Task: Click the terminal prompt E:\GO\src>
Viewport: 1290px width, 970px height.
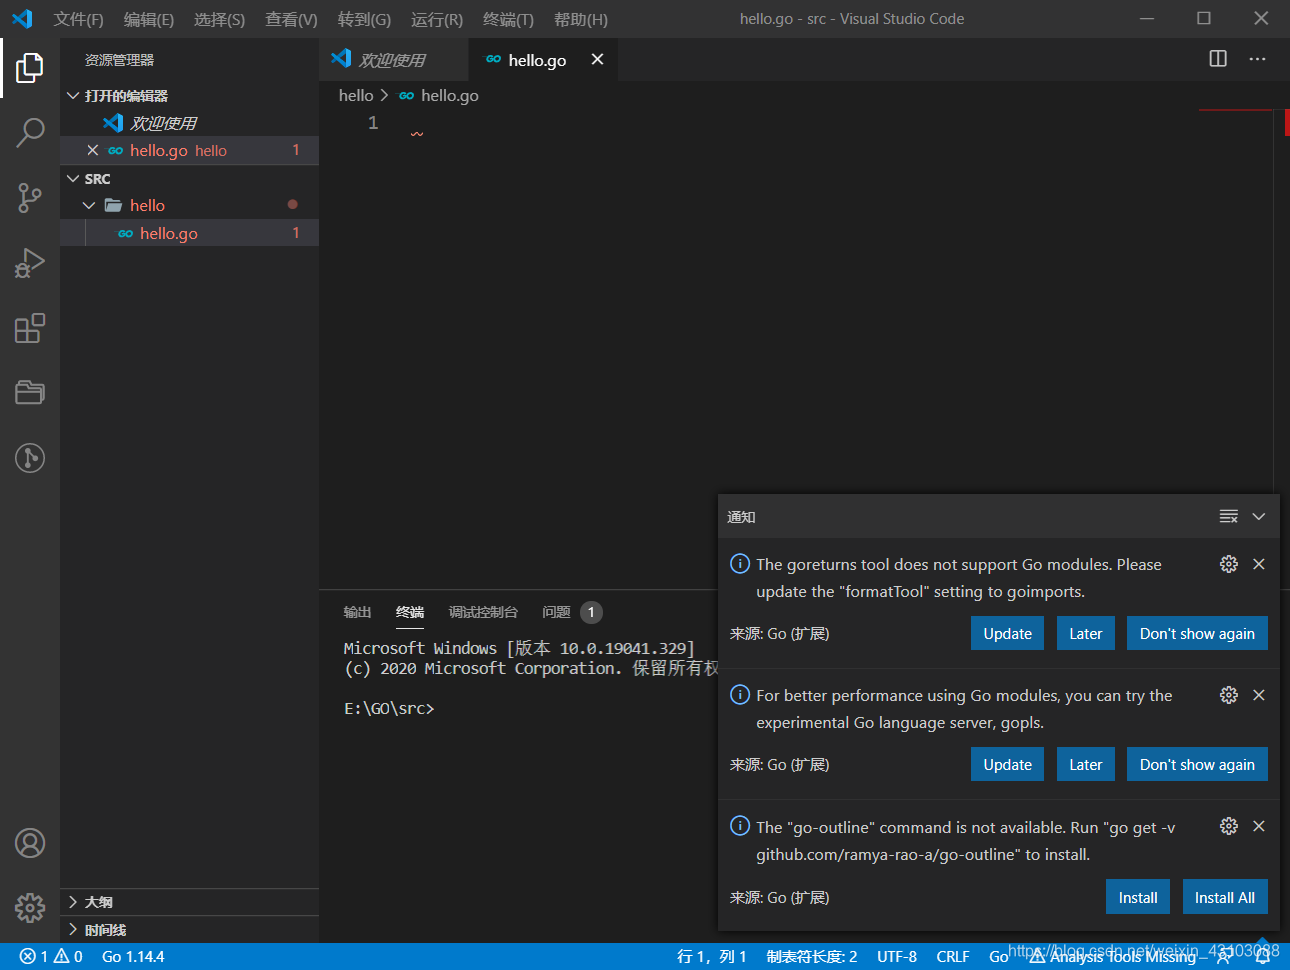Action: click(x=389, y=708)
